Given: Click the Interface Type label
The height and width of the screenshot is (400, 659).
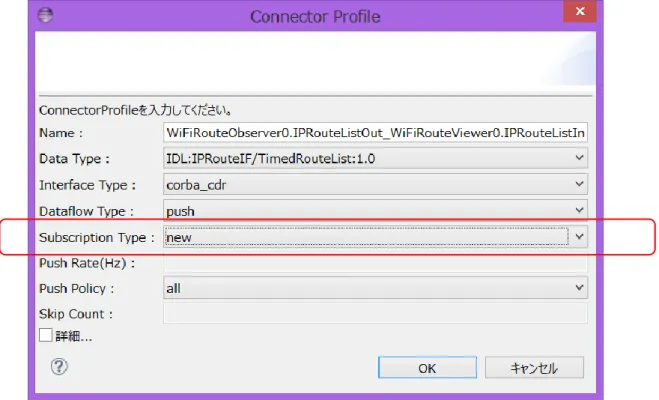Looking at the screenshot, I should [87, 185].
